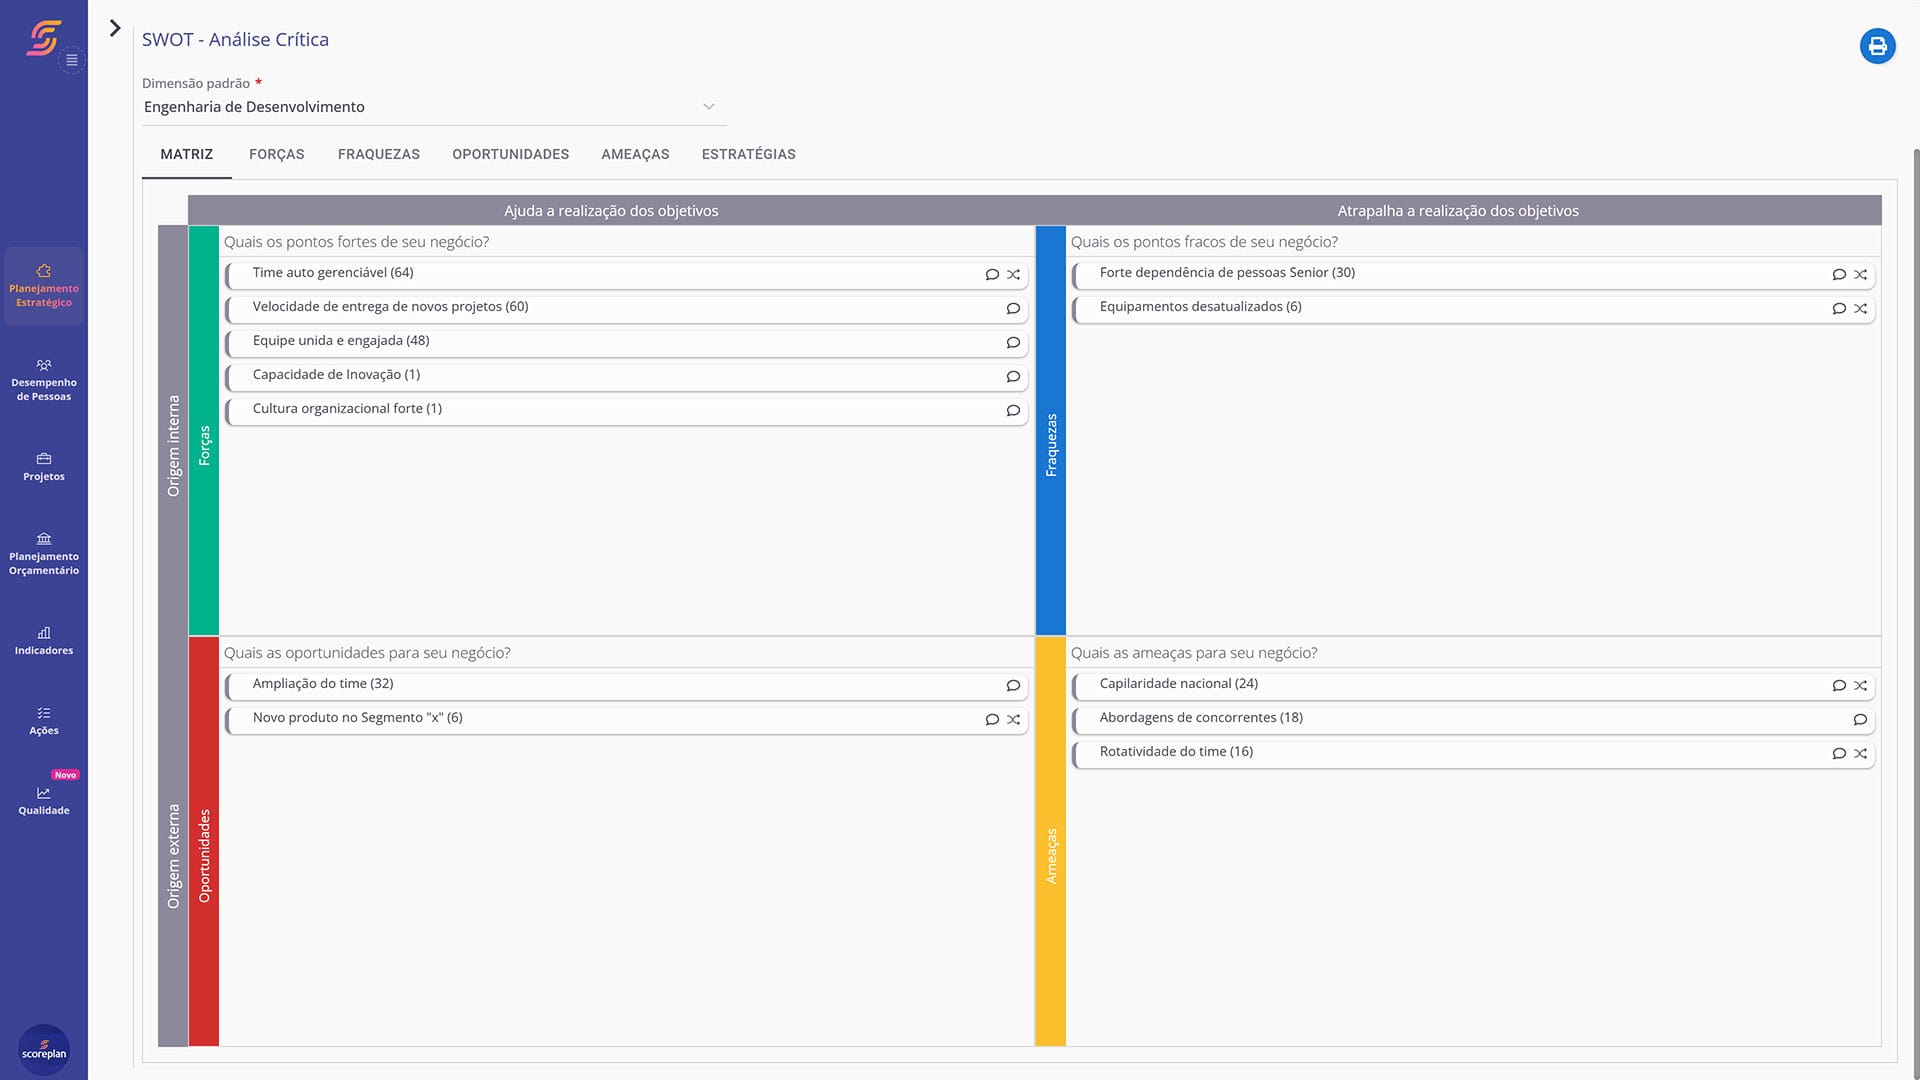Open Ações from the sidebar
Screen dimensions: 1920x1080
44,722
